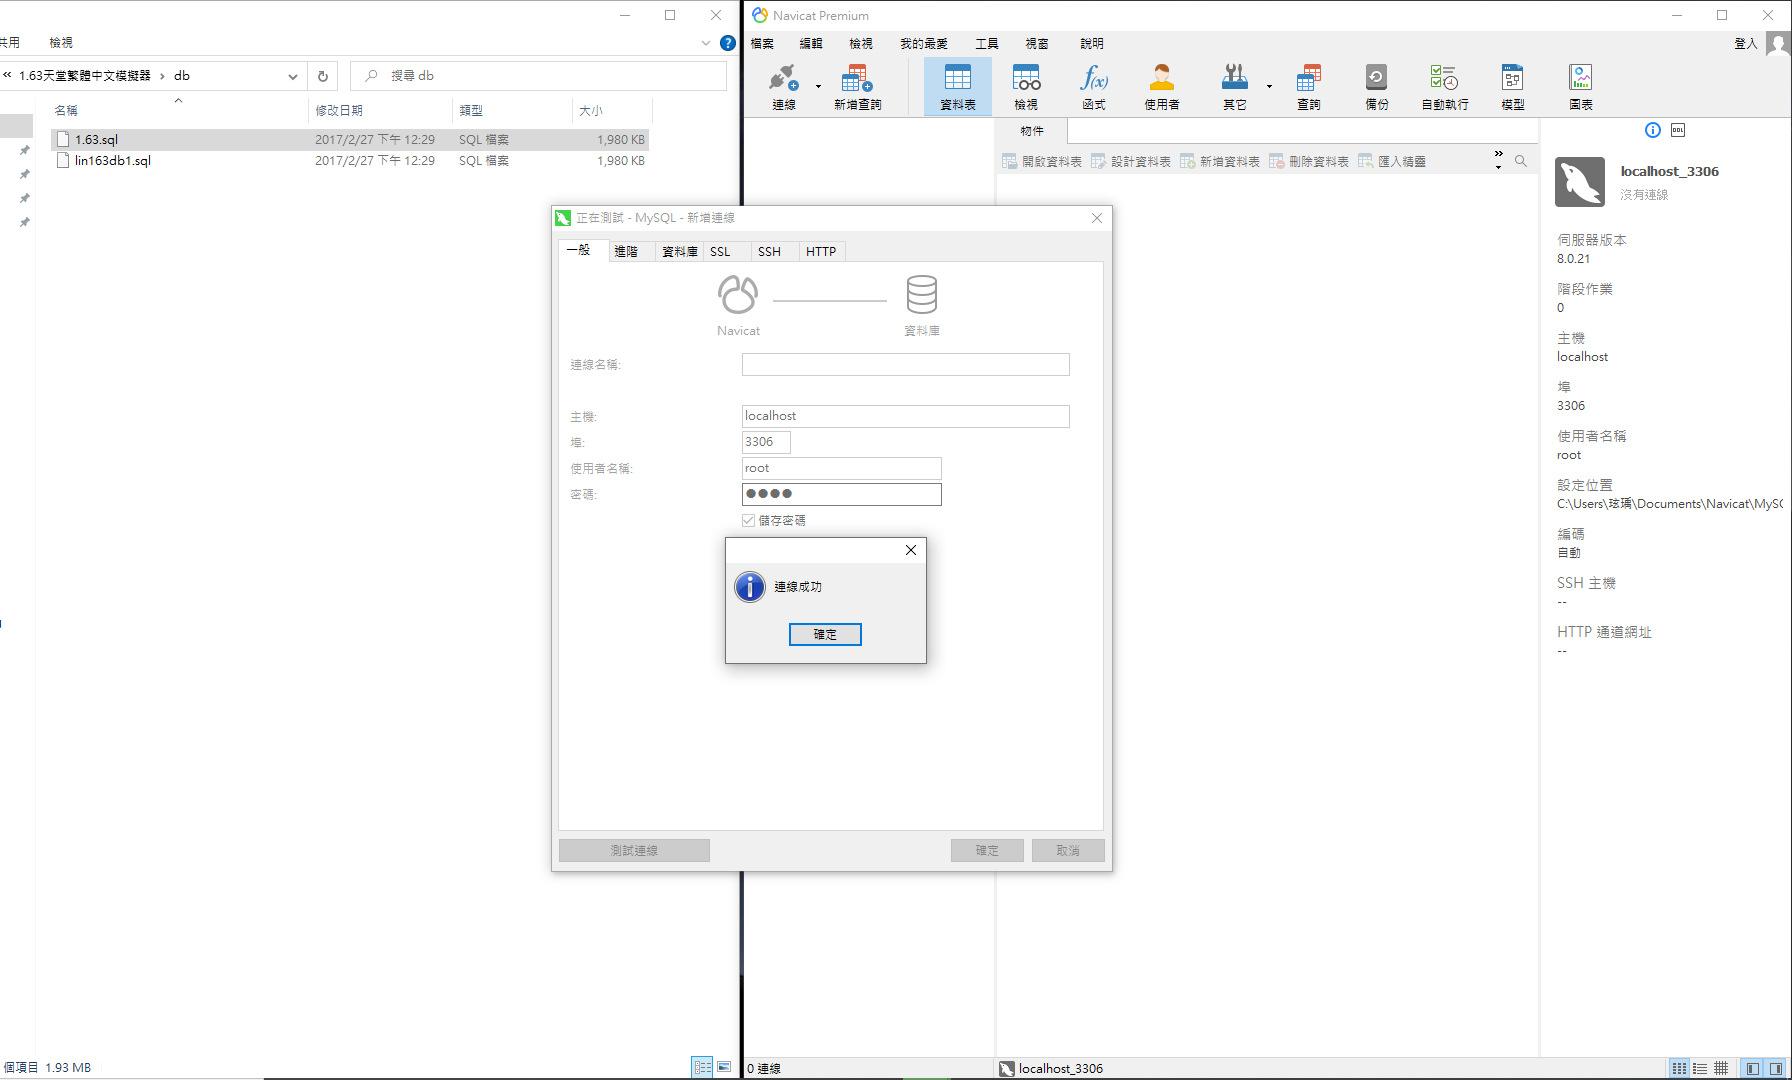Switch to the HTTP tab
1792x1080 pixels.
pyautogui.click(x=821, y=251)
